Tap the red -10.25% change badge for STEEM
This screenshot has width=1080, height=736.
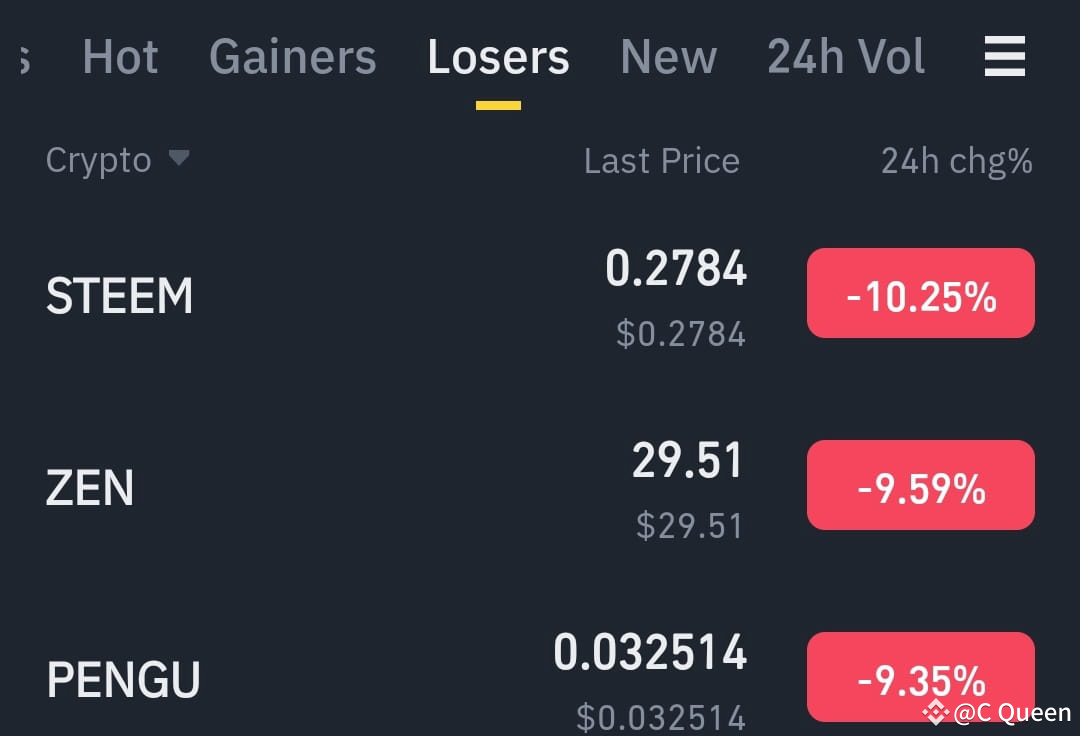tap(920, 293)
